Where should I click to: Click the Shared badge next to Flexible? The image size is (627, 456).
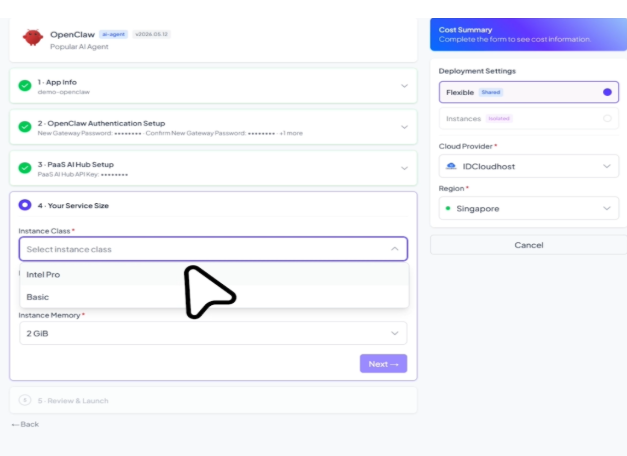click(x=491, y=92)
